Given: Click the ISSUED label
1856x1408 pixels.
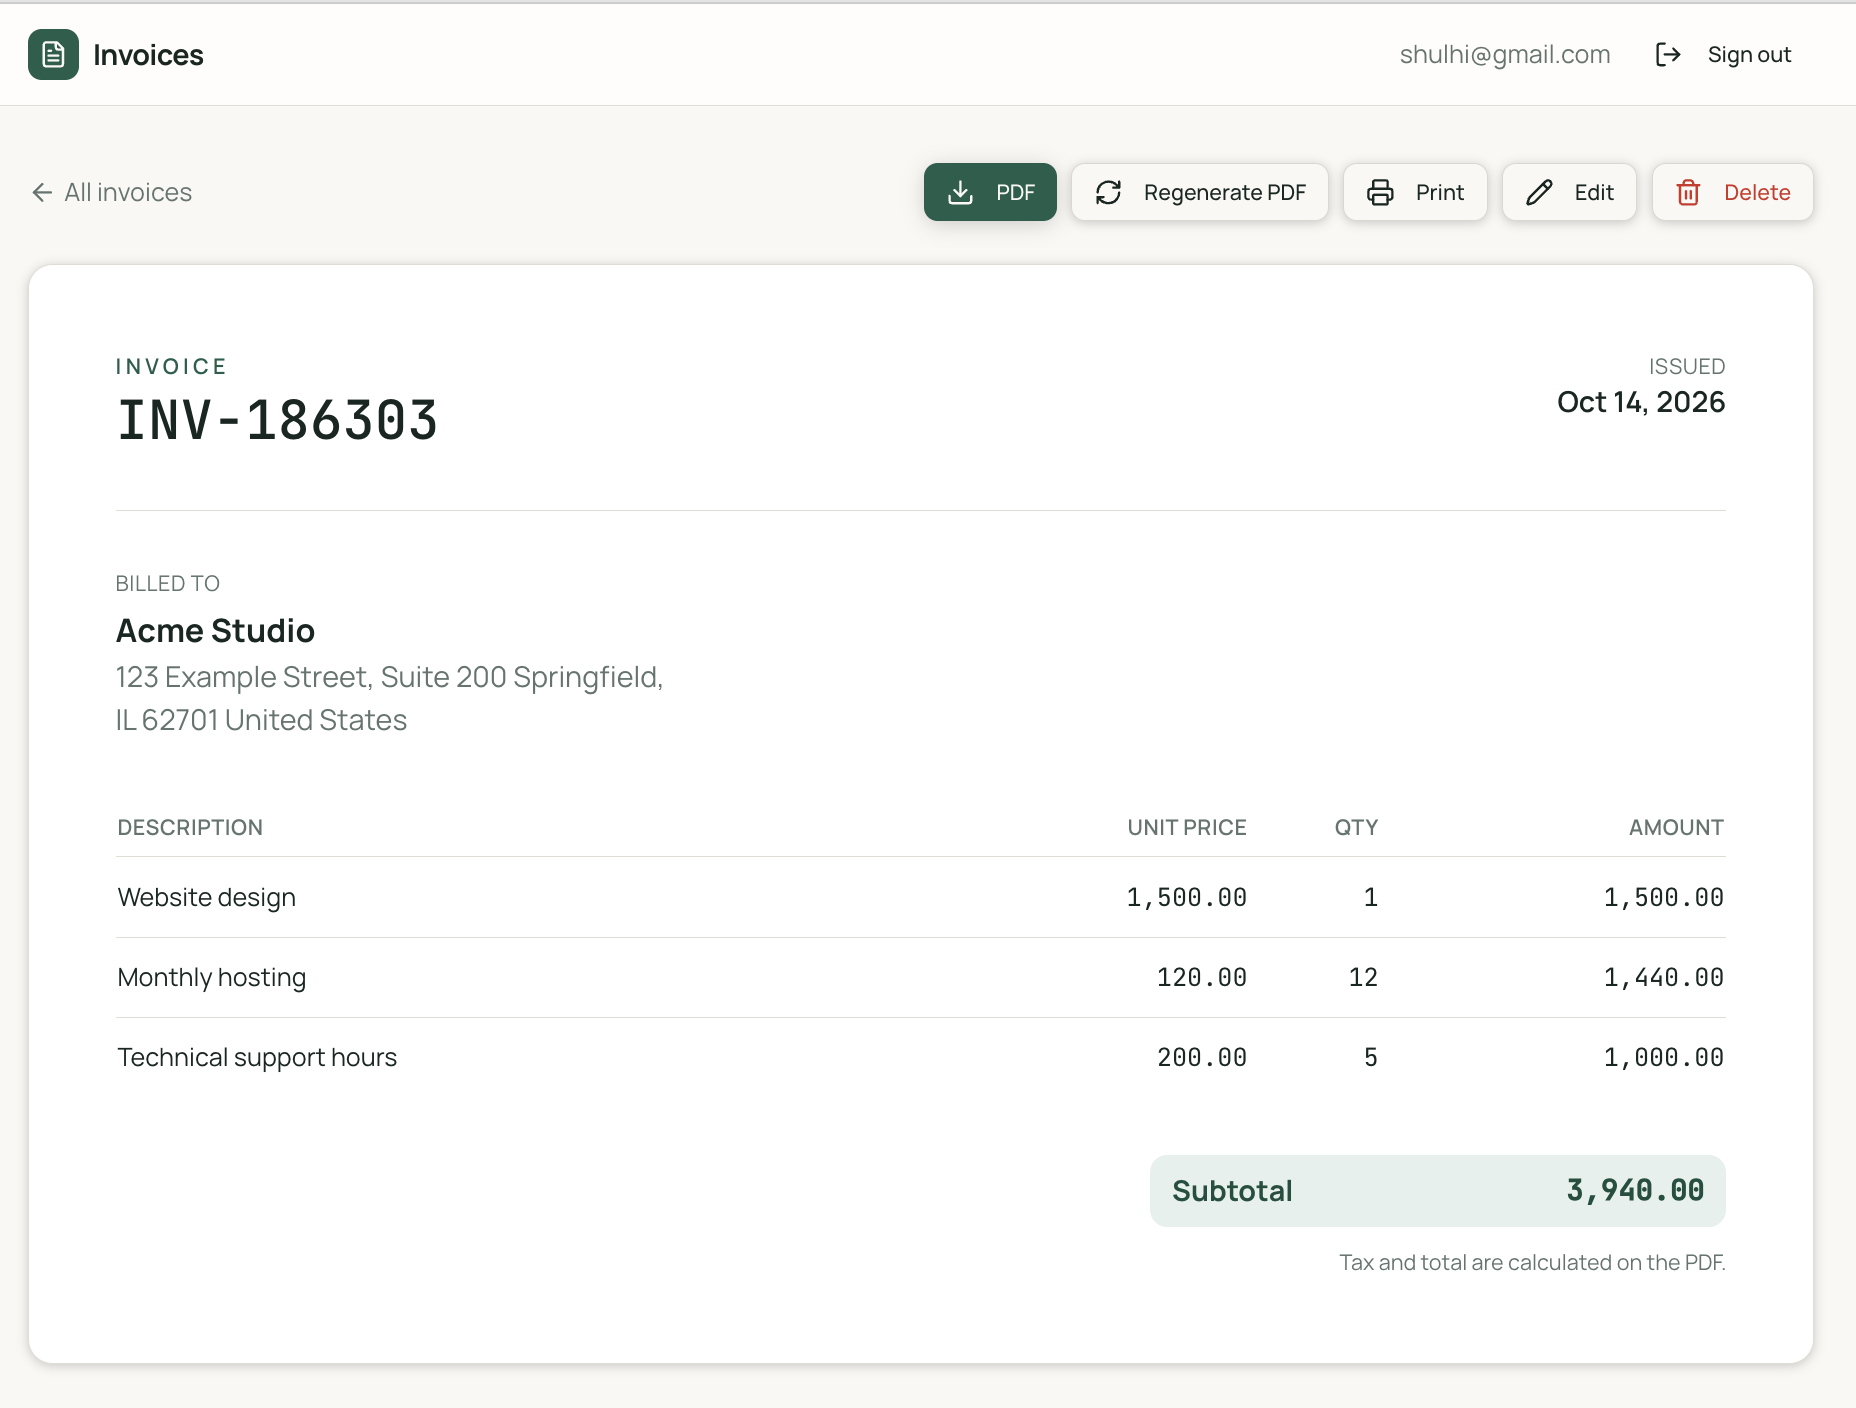Looking at the screenshot, I should pos(1687,366).
